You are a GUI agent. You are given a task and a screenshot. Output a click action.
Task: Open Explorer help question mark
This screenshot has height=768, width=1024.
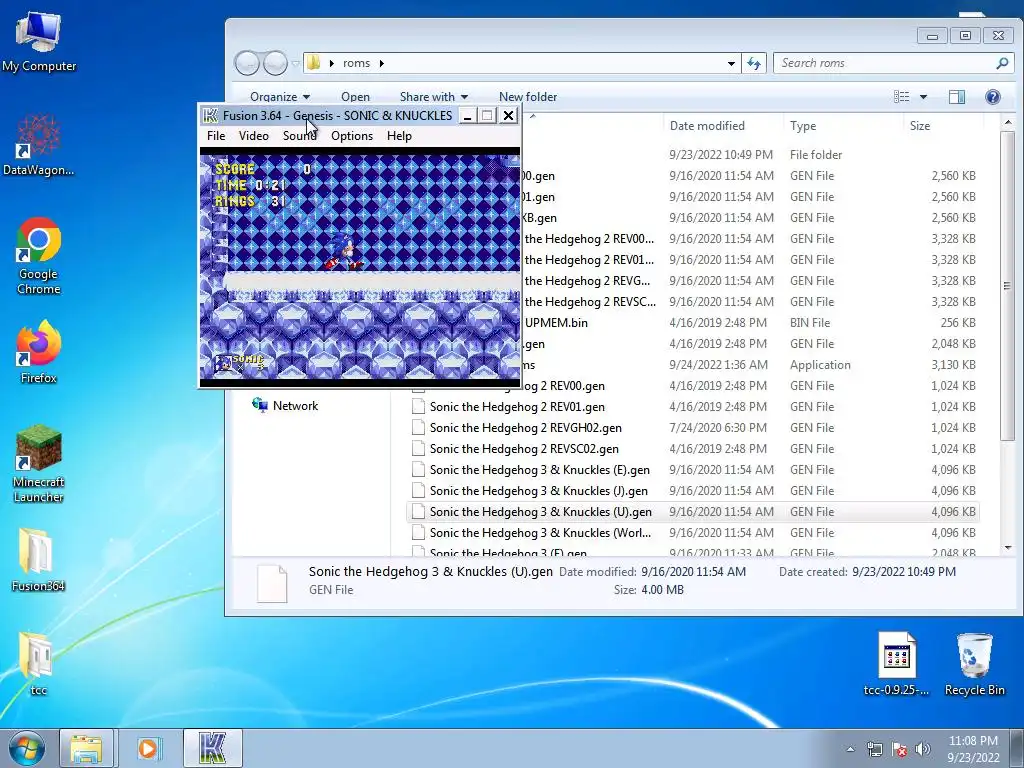pos(993,97)
